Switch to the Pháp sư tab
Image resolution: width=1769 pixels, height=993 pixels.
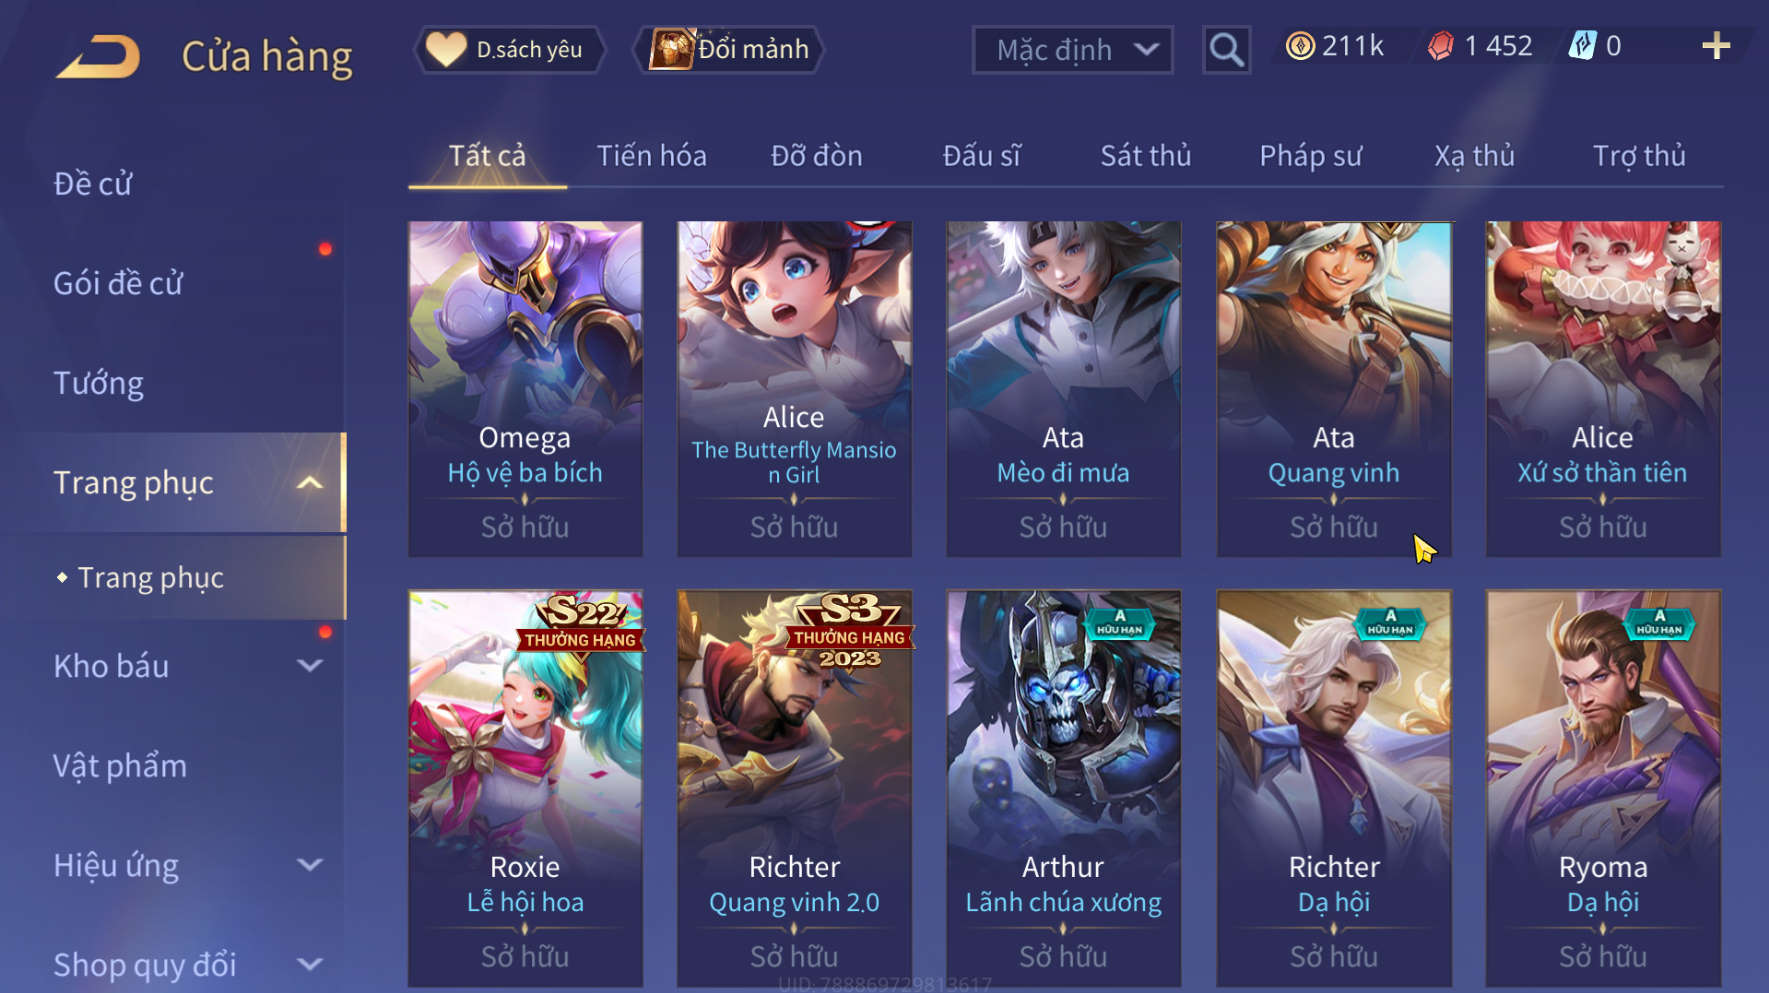coord(1310,156)
